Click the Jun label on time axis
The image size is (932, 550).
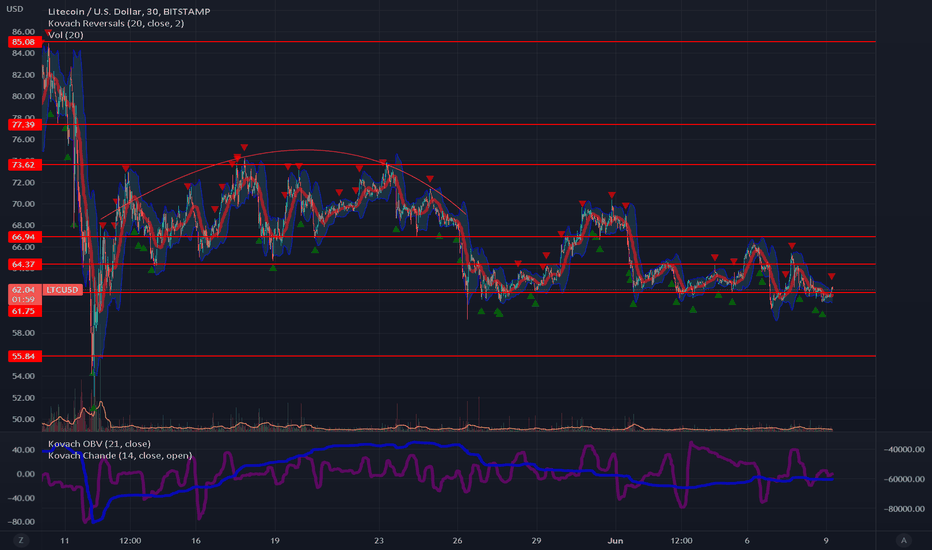coord(615,540)
